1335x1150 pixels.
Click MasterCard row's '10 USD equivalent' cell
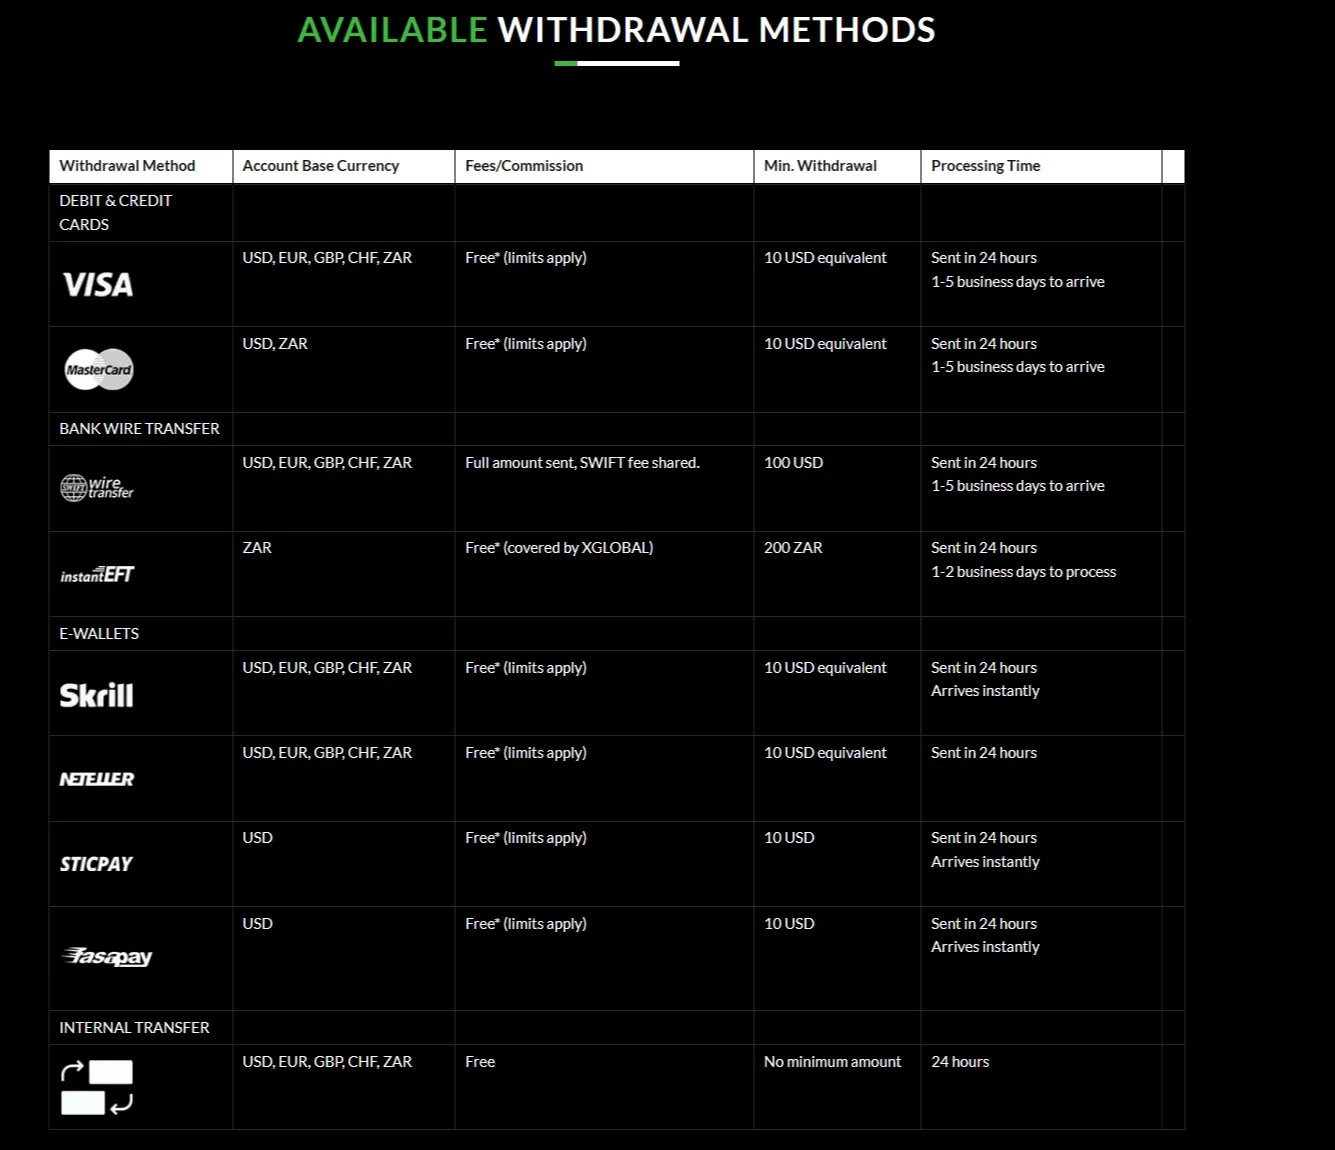click(x=825, y=343)
